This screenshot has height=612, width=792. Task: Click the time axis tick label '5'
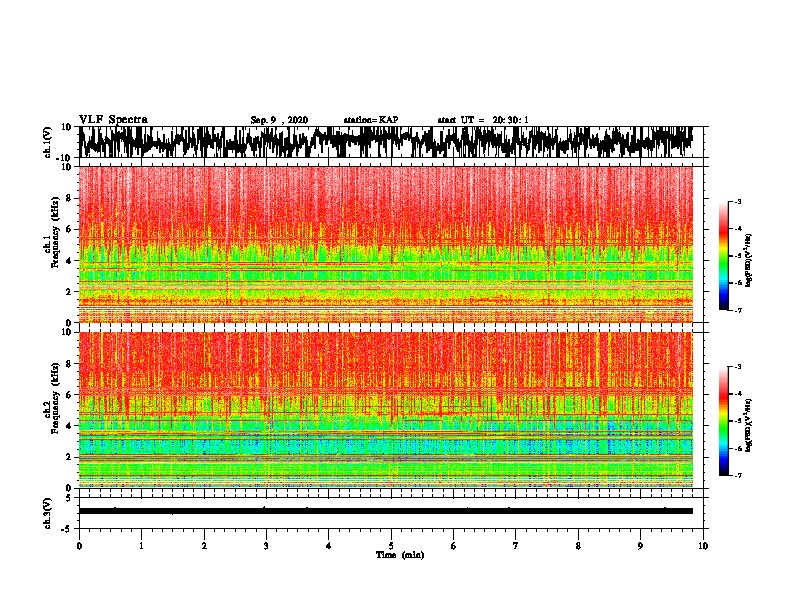pos(391,546)
